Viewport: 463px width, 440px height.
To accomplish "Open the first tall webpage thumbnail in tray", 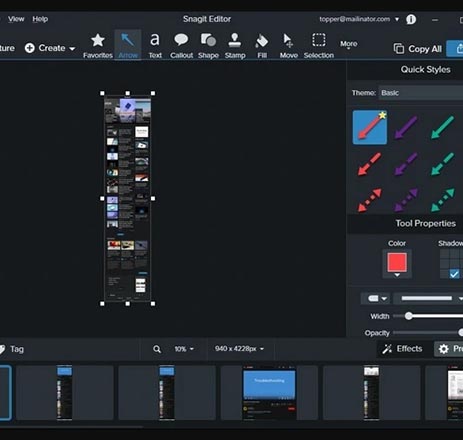I will [x=65, y=393].
